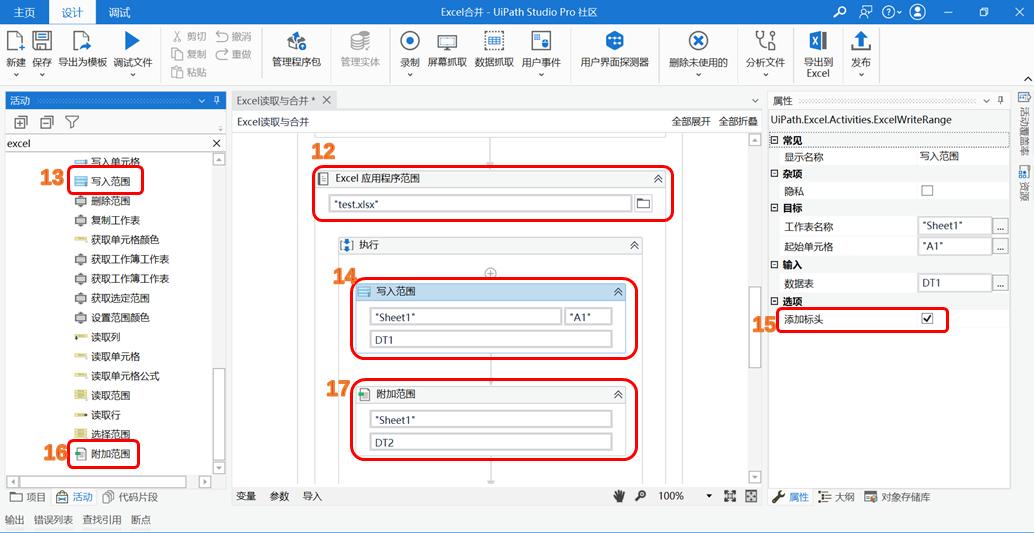This screenshot has width=1034, height=533.
Task: Click the 录制 recording icon
Action: coord(410,41)
